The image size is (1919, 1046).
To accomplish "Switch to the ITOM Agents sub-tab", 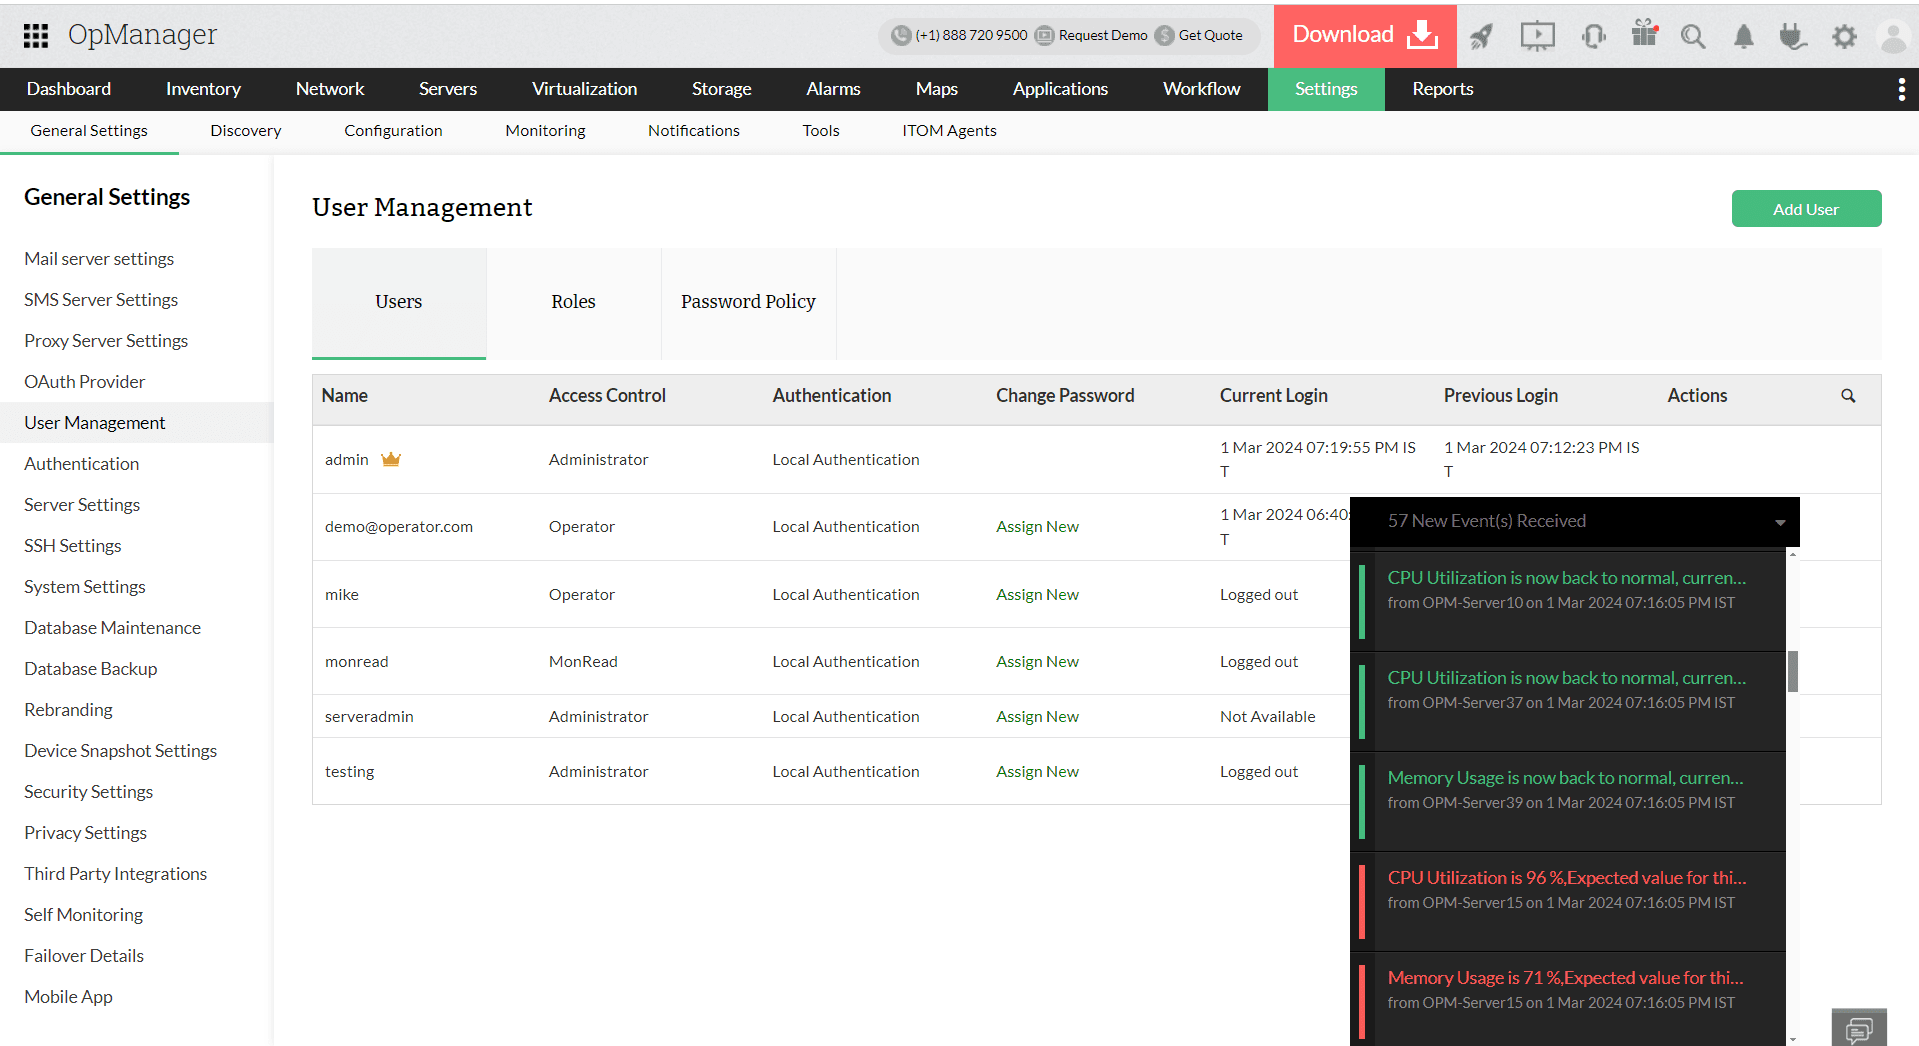I will [x=949, y=131].
